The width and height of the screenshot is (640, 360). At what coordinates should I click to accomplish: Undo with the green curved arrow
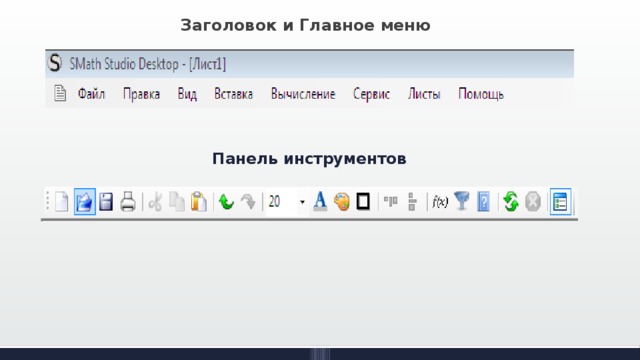[226, 202]
